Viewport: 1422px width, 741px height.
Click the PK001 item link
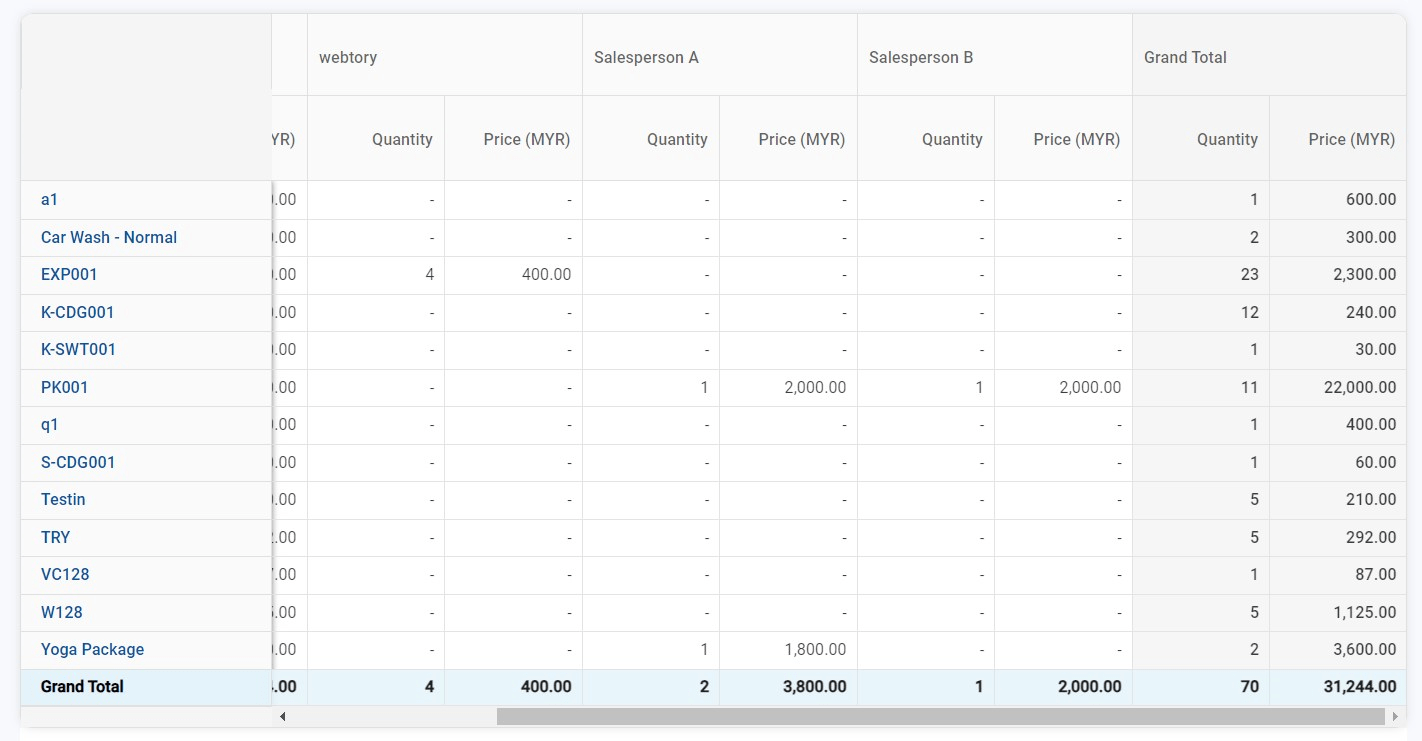pyautogui.click(x=64, y=387)
